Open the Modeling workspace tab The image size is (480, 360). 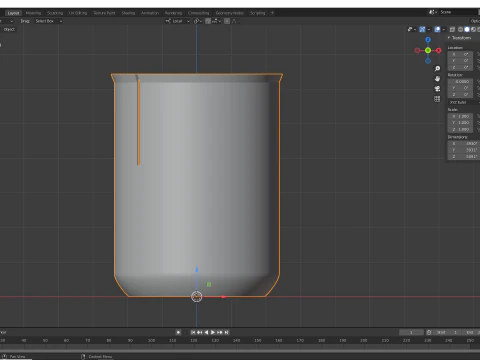coord(33,13)
